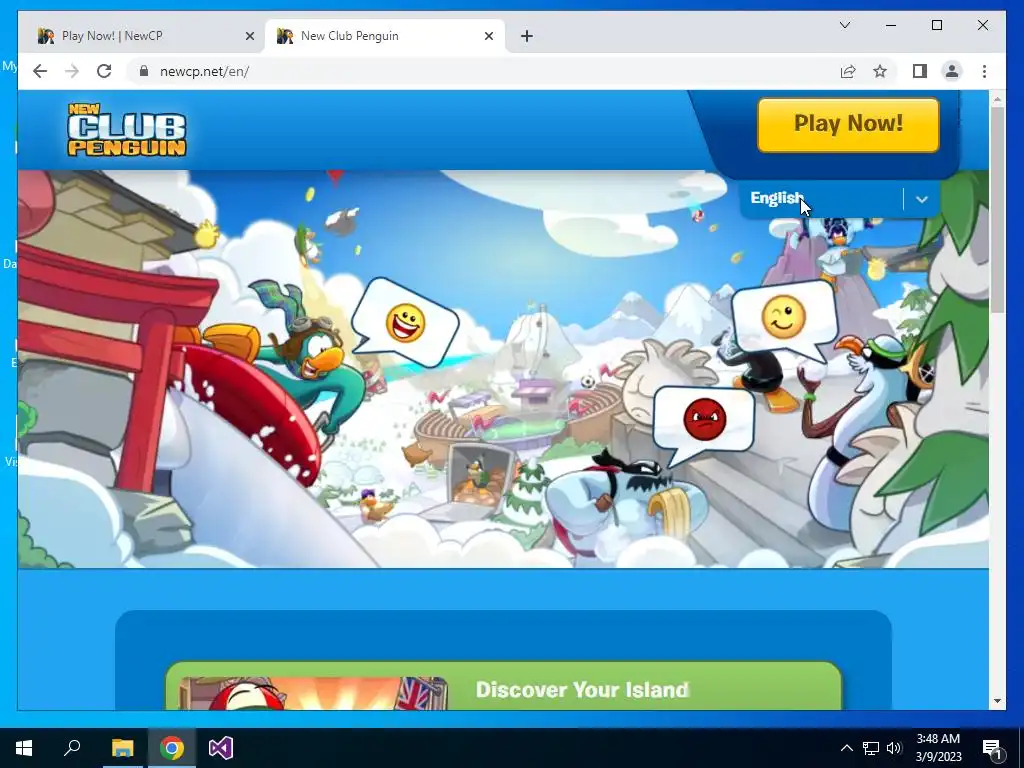
Task: Show hidden system tray icons
Action: pyautogui.click(x=846, y=748)
